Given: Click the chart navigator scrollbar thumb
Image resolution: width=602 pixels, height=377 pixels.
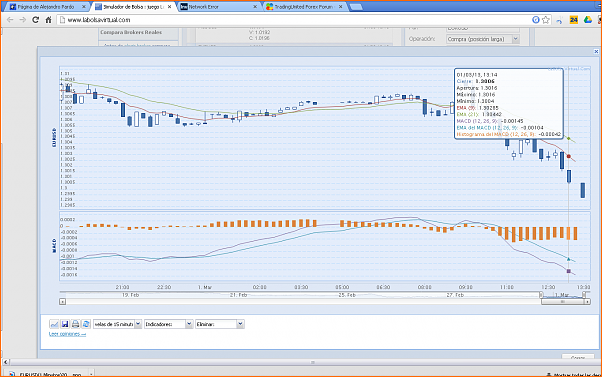Looking at the screenshot, I should 563,302.
